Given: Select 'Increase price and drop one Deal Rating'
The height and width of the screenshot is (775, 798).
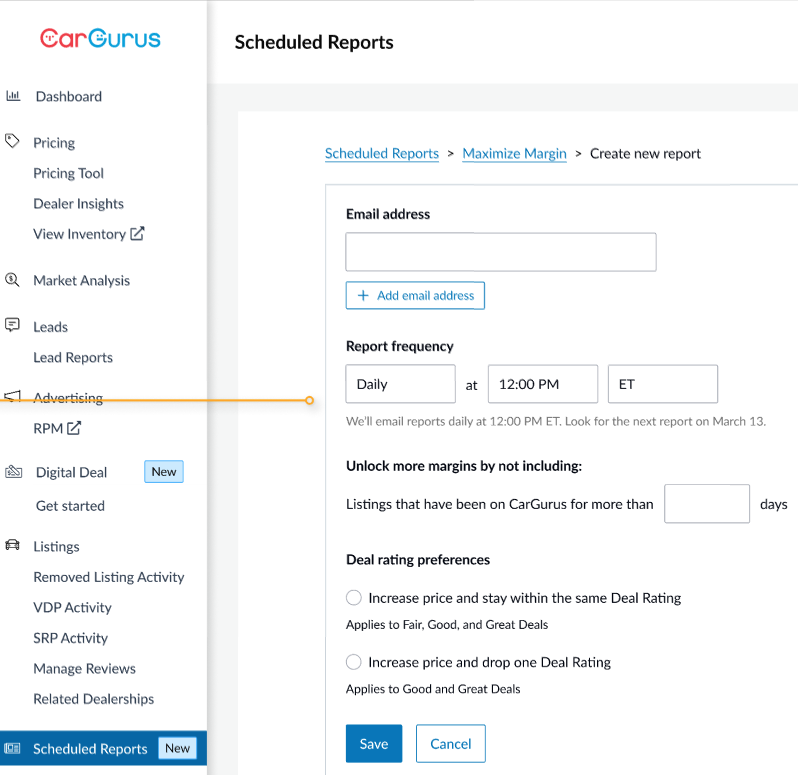Looking at the screenshot, I should [x=354, y=662].
